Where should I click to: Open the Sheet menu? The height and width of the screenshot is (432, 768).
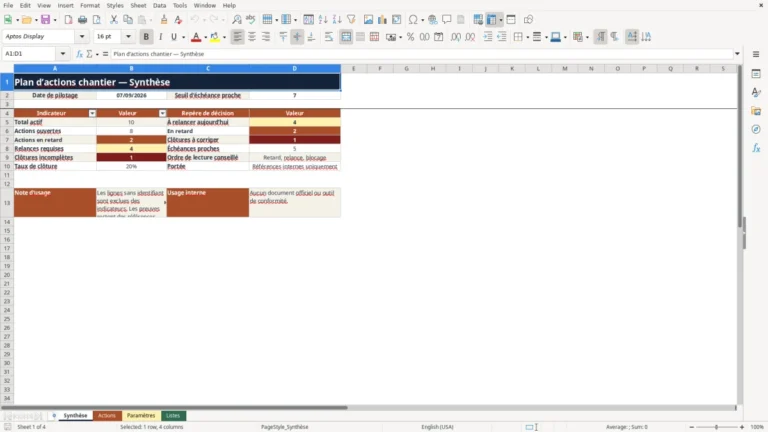[x=138, y=5]
